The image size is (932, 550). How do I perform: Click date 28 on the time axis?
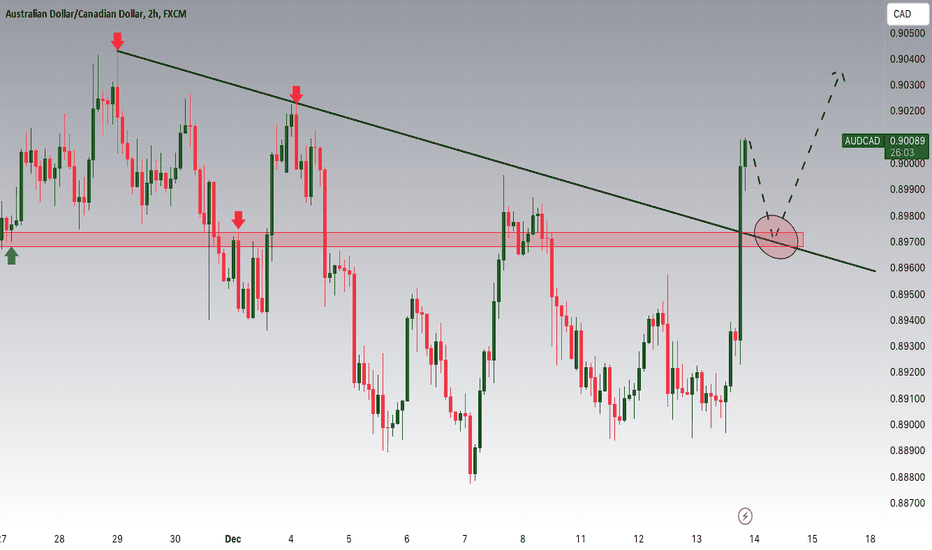click(59, 539)
